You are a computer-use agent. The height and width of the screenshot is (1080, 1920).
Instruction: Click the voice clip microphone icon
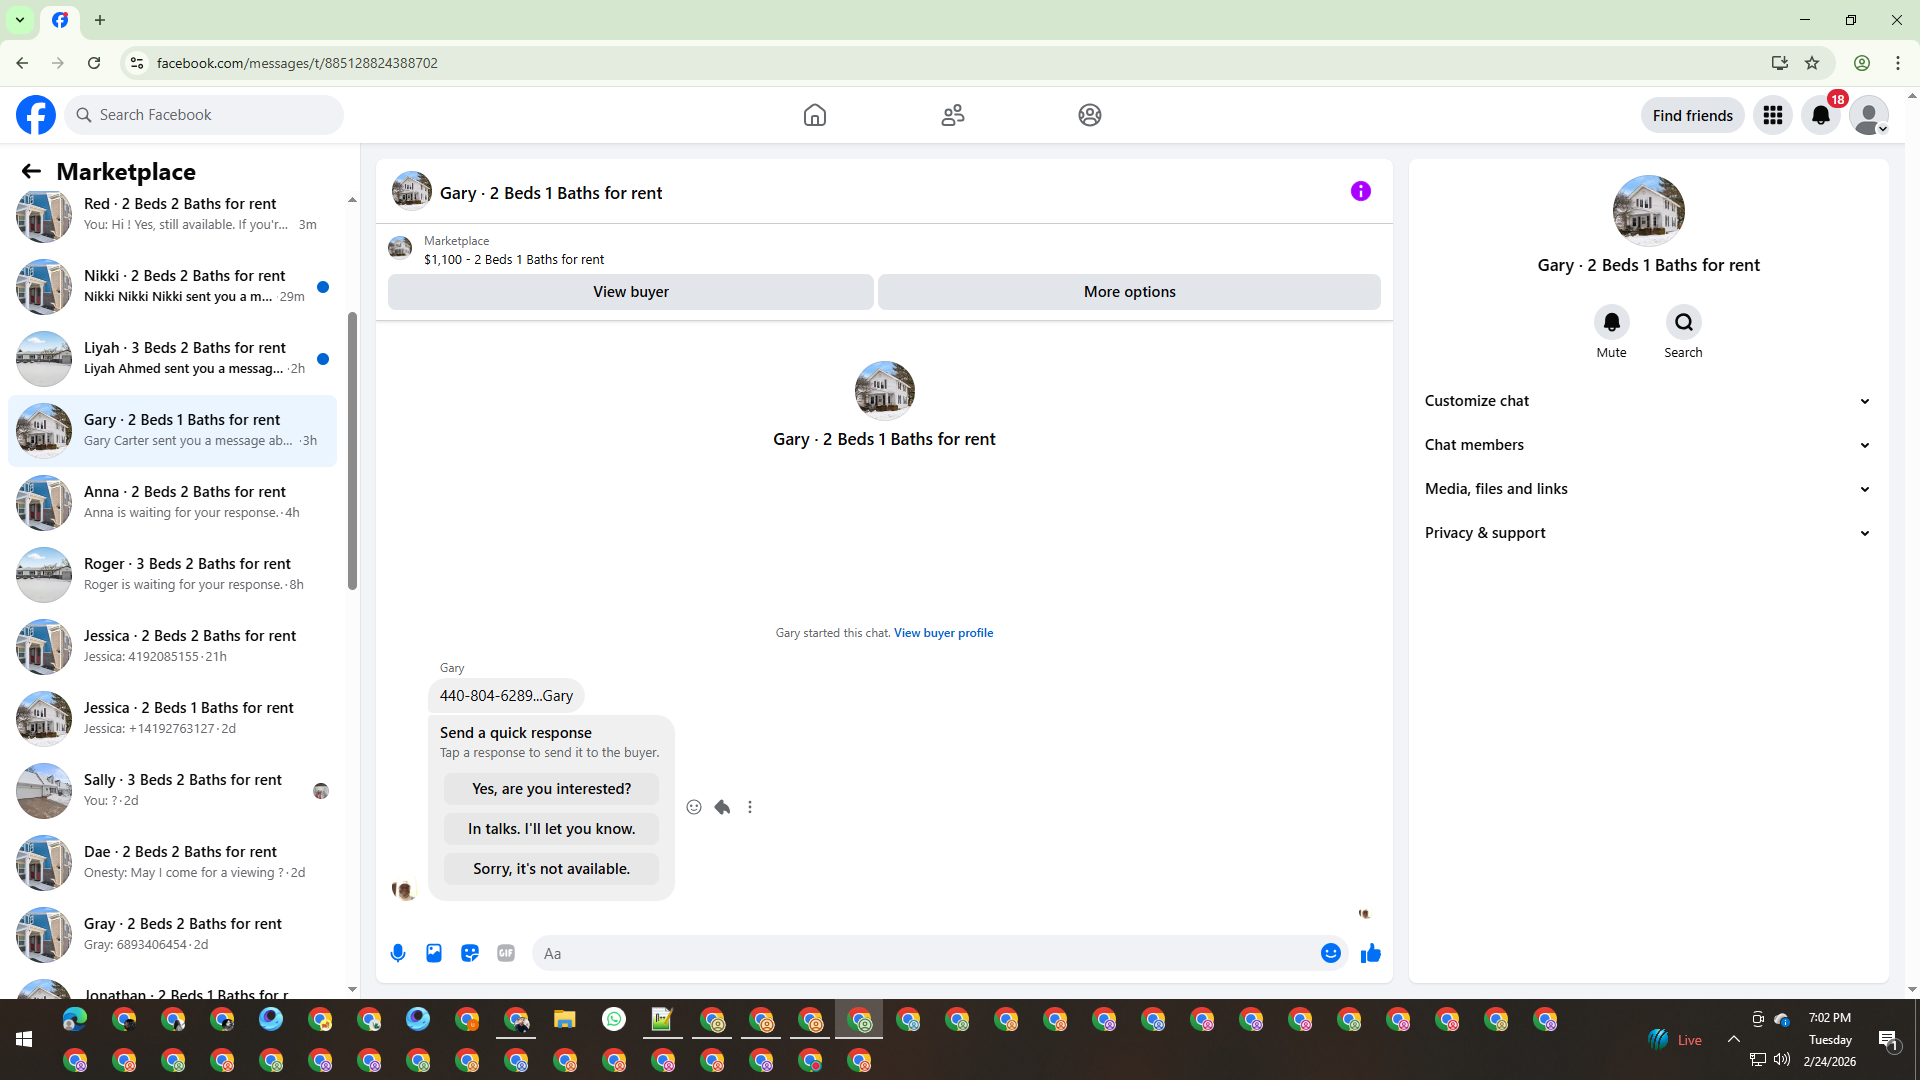[x=398, y=953]
